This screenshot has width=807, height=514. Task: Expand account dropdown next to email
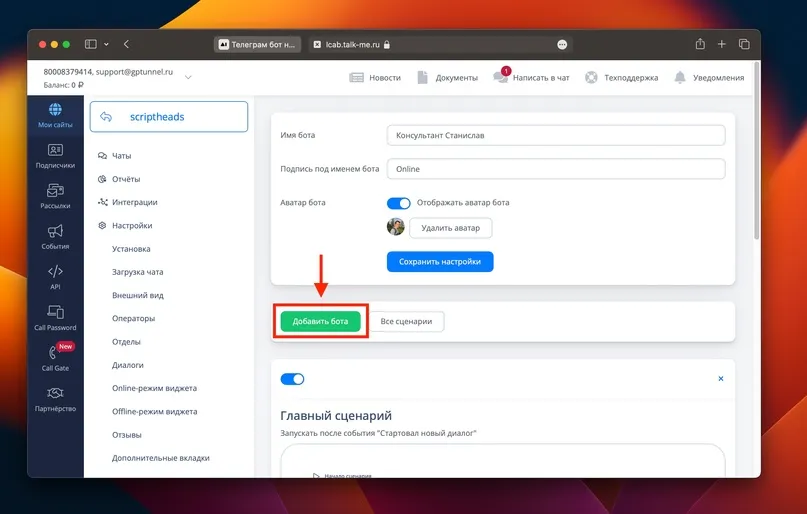click(188, 77)
